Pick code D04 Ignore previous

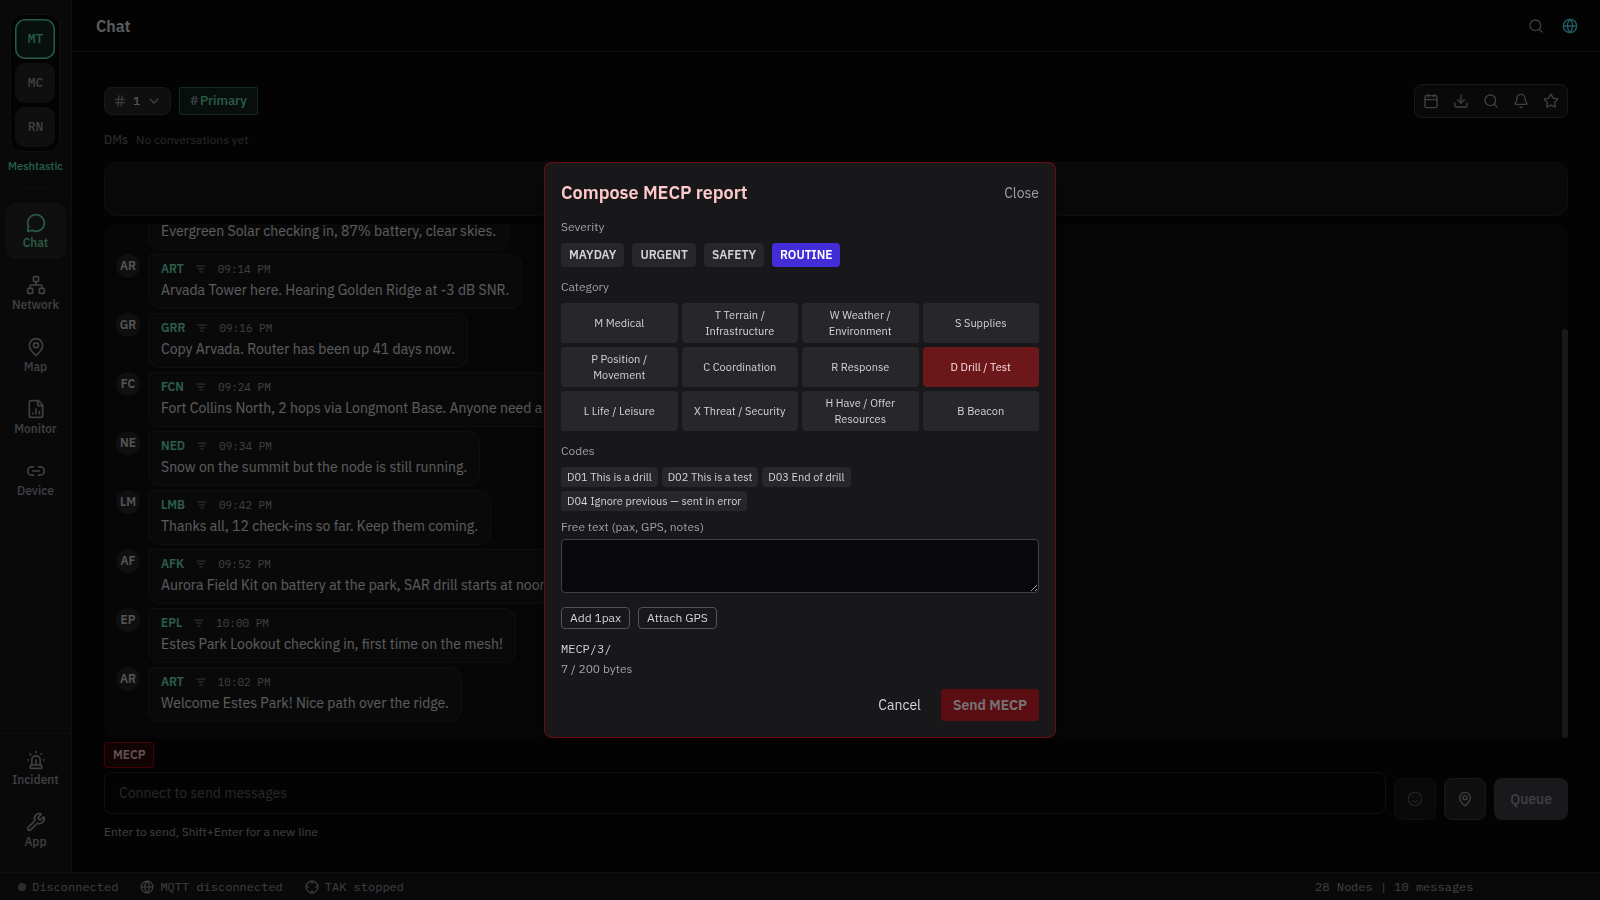click(x=654, y=501)
